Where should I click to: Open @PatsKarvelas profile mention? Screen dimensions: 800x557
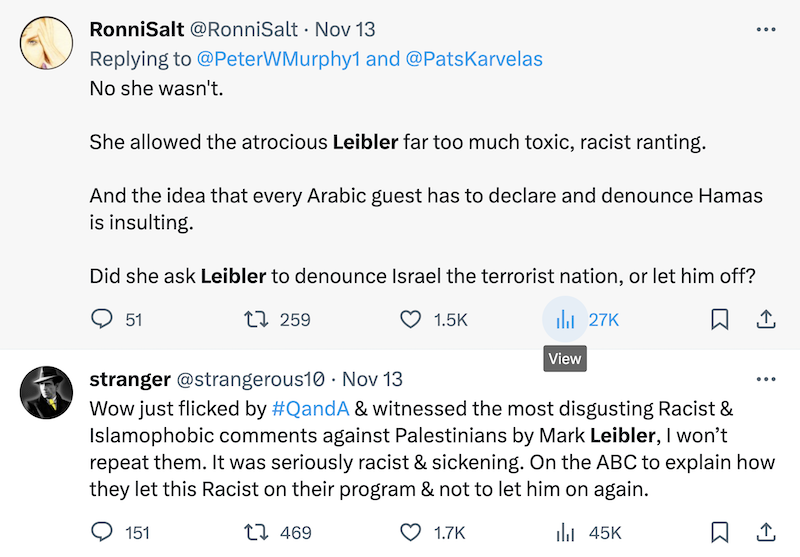[474, 59]
